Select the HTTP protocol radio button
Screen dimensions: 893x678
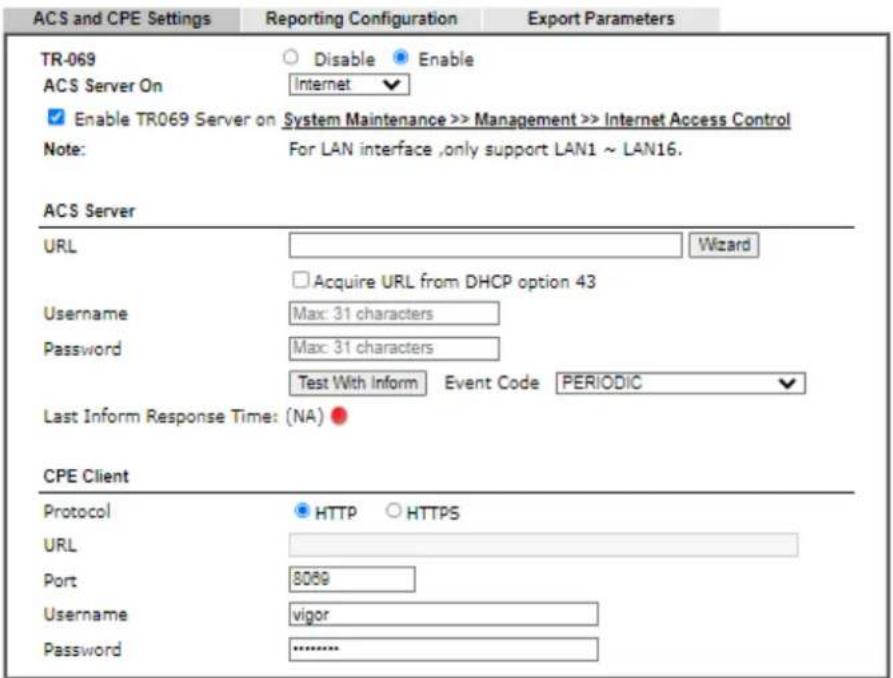click(x=302, y=510)
